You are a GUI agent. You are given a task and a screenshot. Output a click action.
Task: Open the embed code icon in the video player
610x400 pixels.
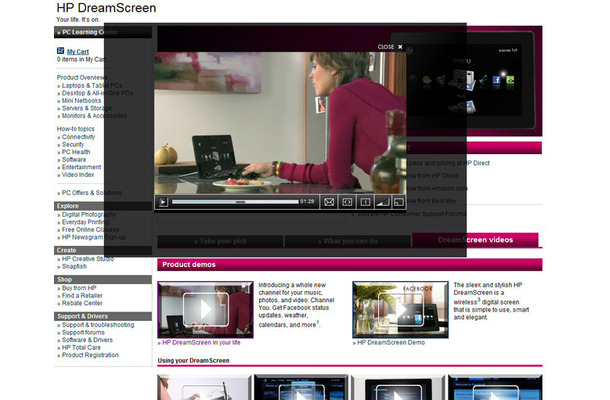tap(347, 202)
